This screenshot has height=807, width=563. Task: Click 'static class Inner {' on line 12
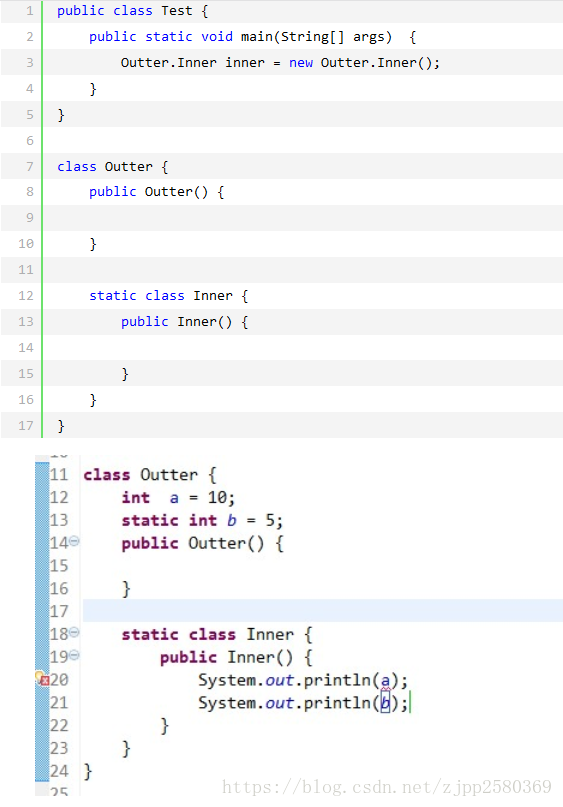click(x=169, y=296)
